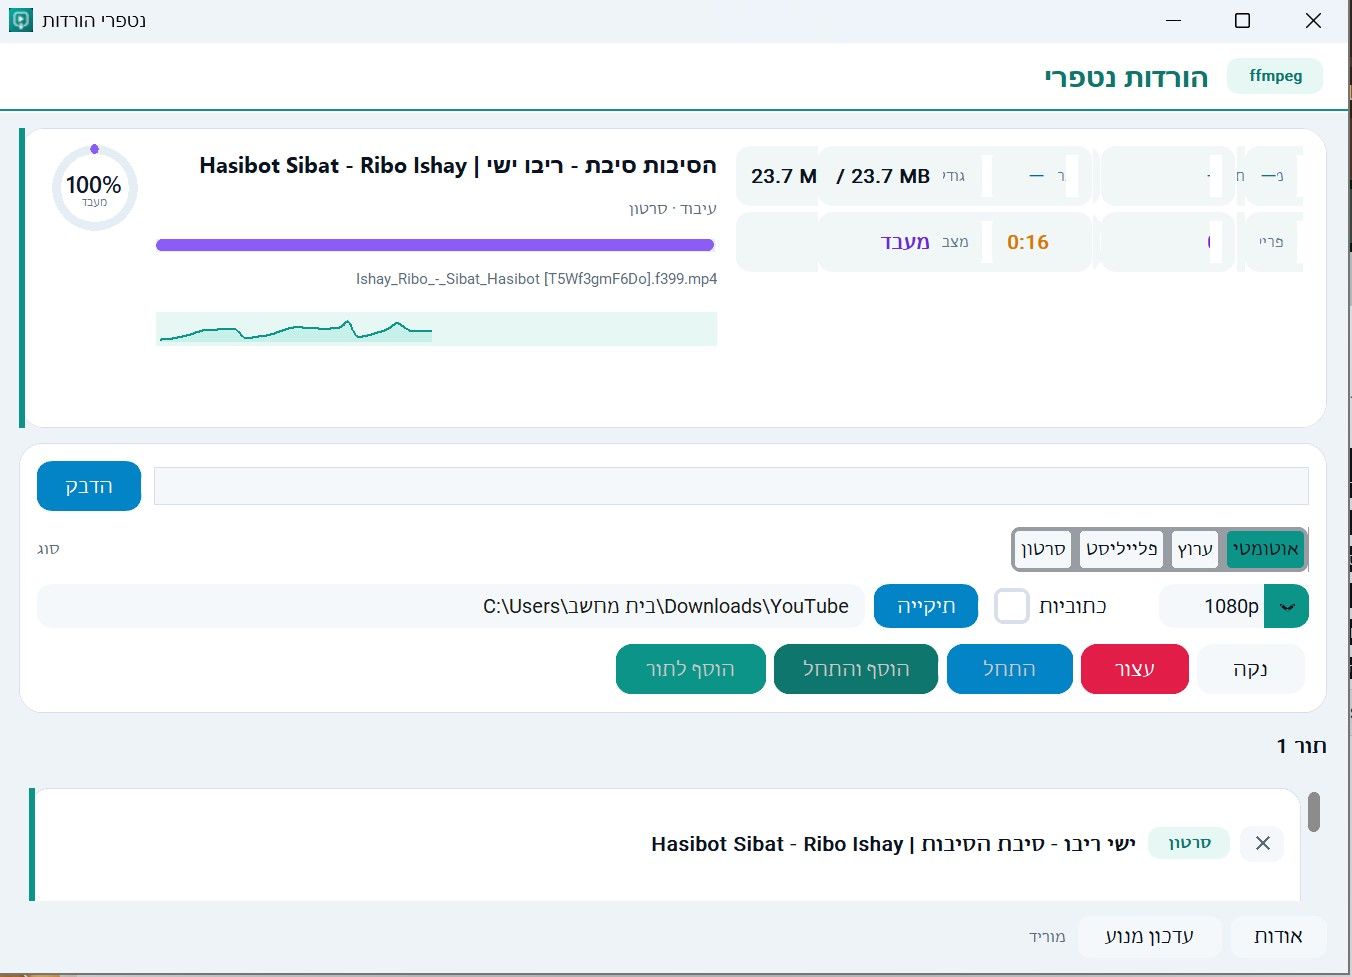Minimize the window
This screenshot has height=977, width=1352.
coord(1173,20)
